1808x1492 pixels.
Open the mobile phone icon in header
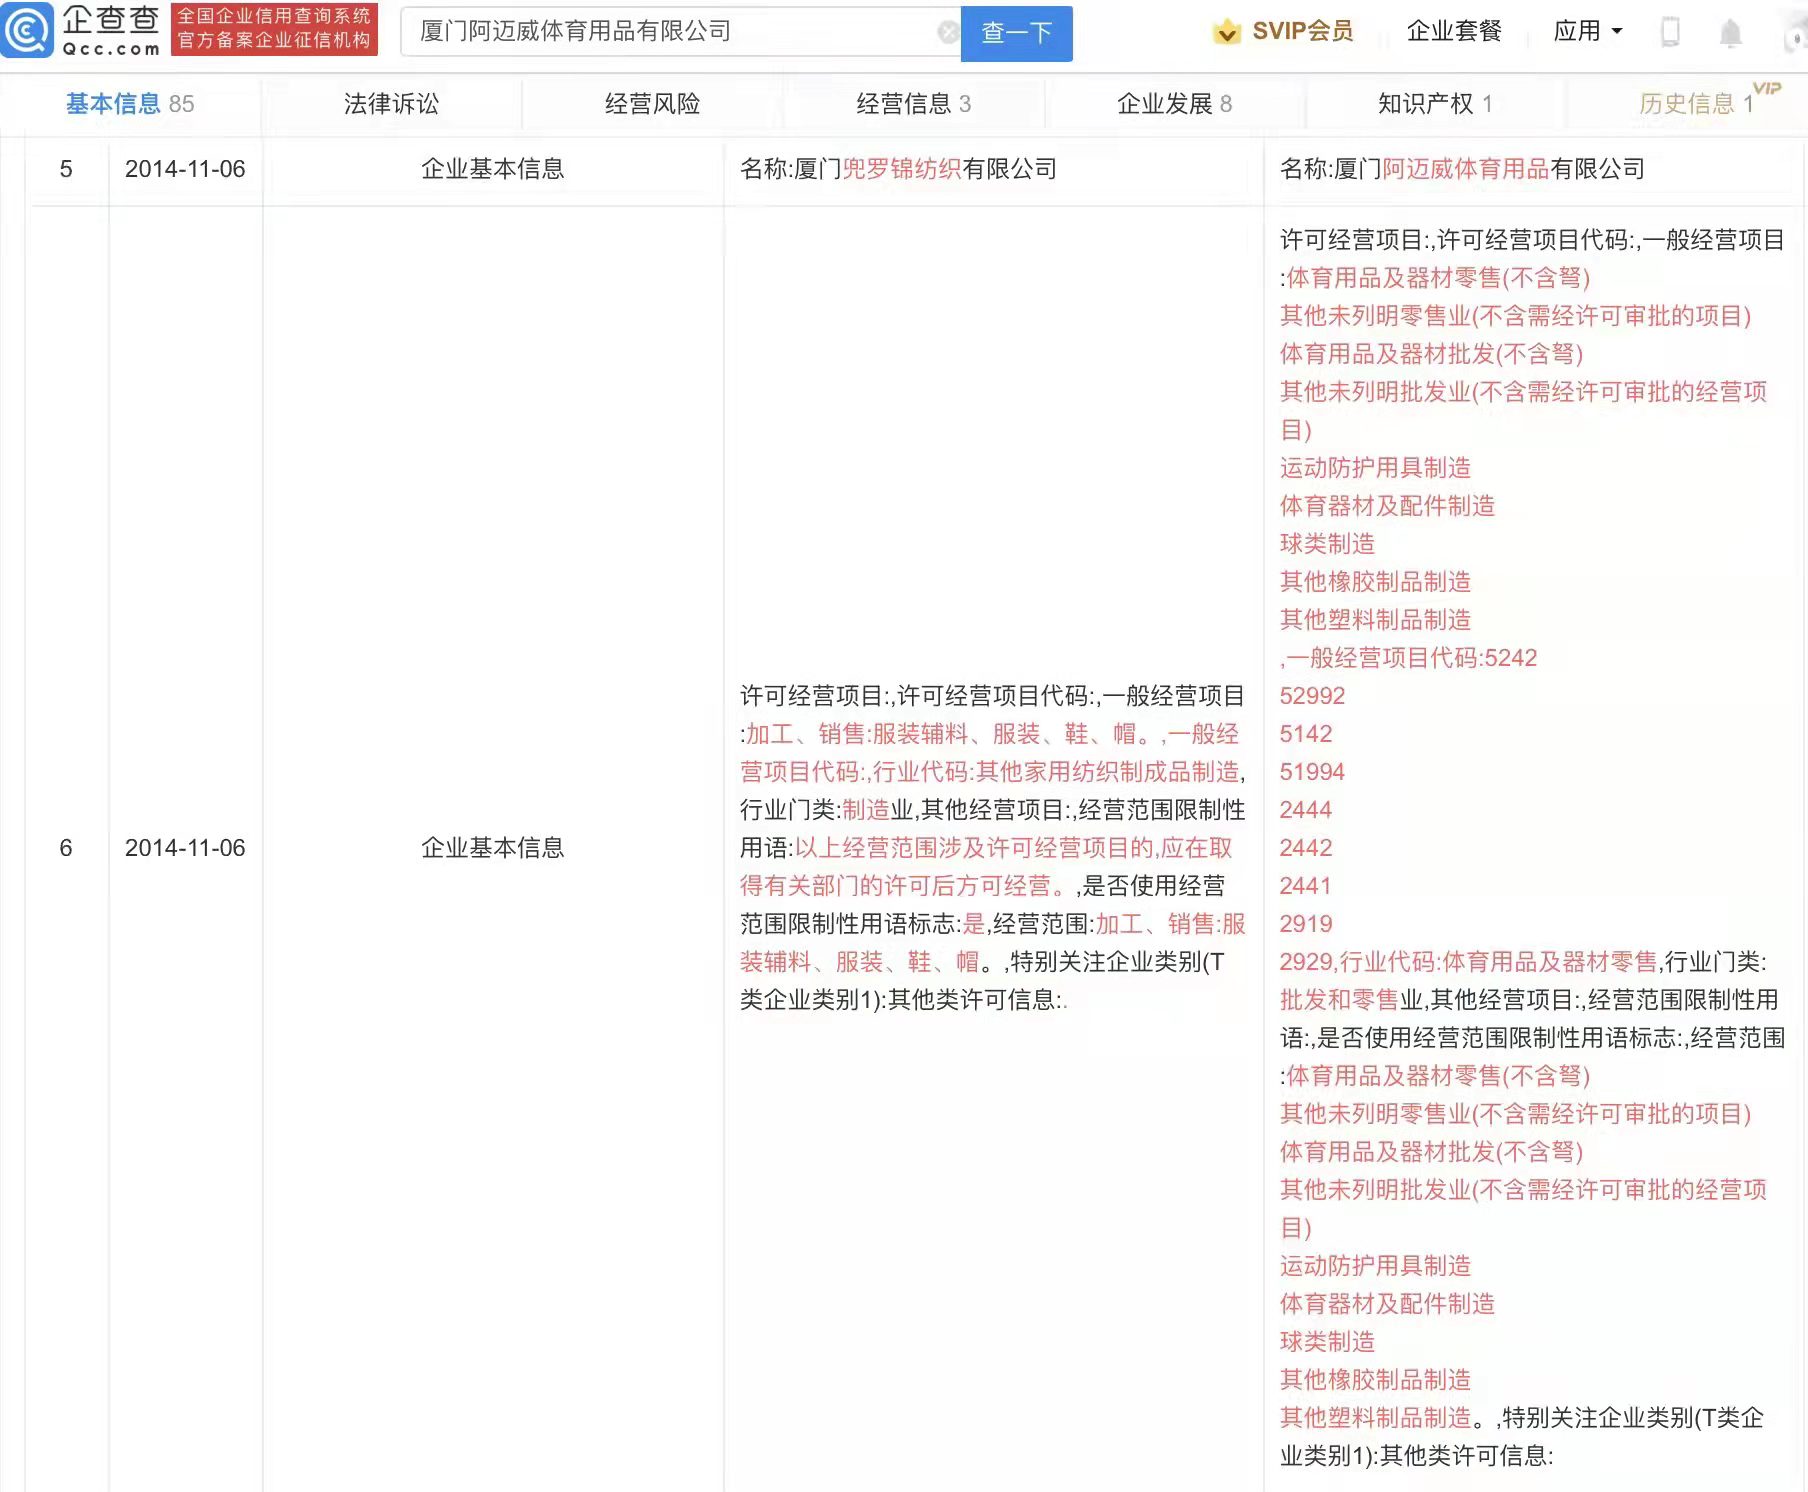[x=1670, y=32]
